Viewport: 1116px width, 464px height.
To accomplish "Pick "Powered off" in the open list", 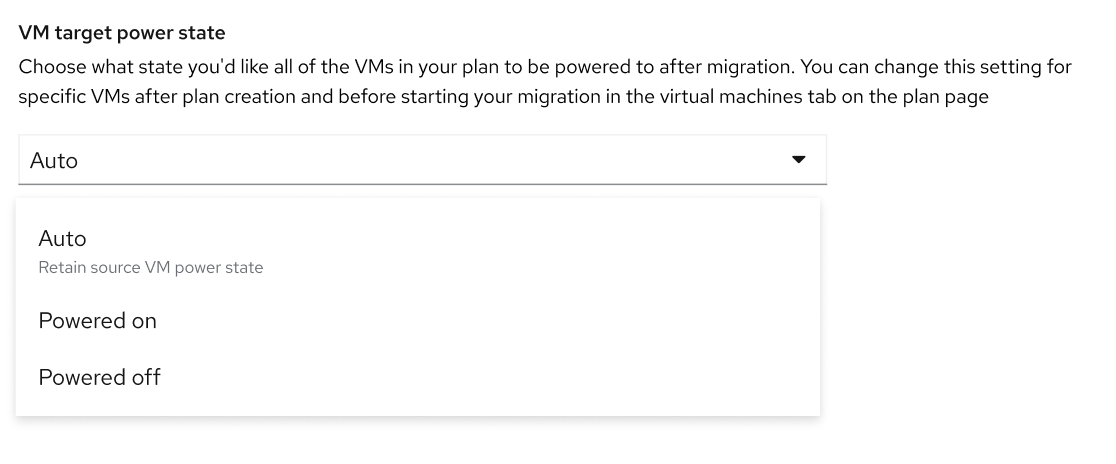I will click(x=99, y=377).
